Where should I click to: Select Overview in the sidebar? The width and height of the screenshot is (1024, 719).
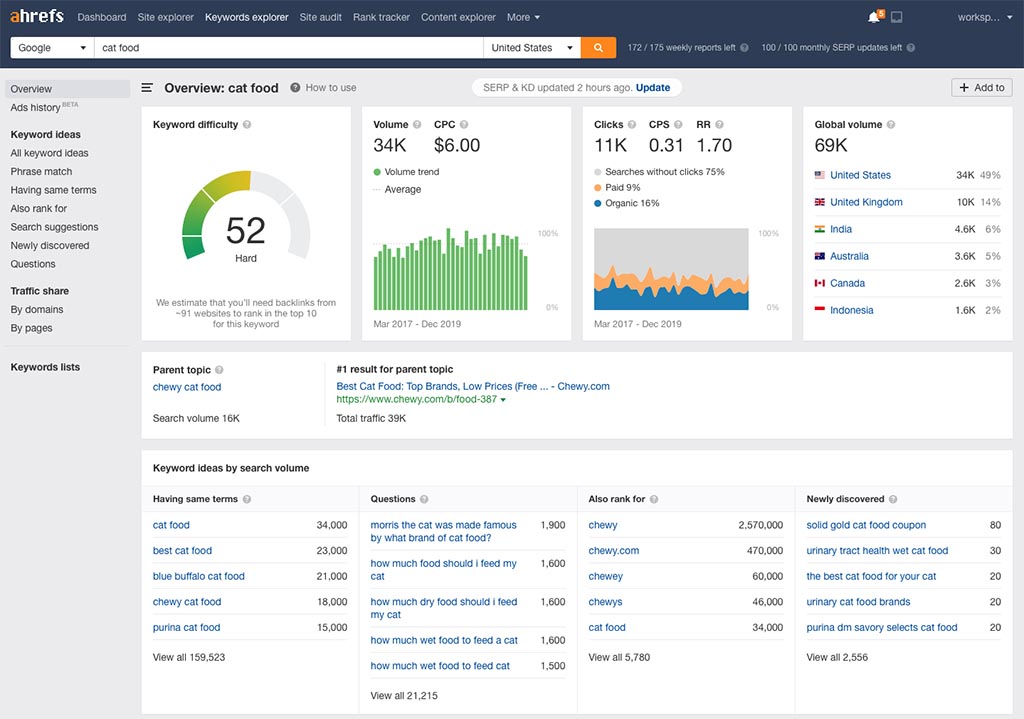(67, 89)
